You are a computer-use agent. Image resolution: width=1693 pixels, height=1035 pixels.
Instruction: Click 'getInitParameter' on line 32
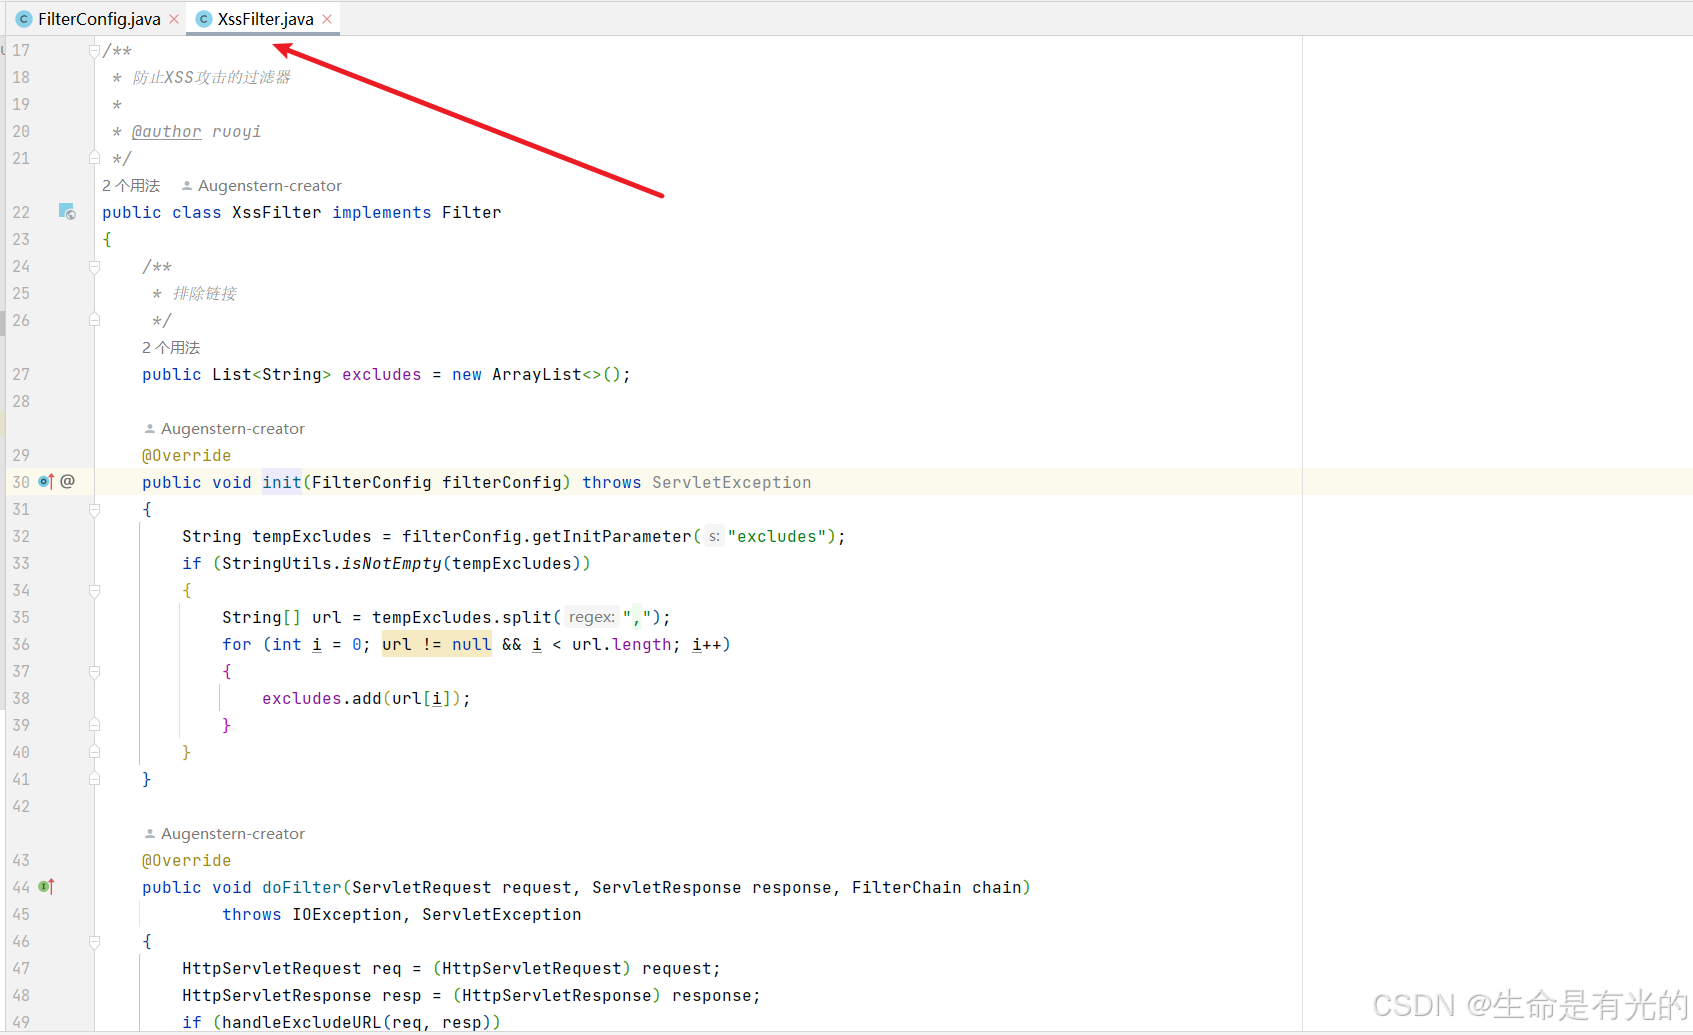pos(612,536)
